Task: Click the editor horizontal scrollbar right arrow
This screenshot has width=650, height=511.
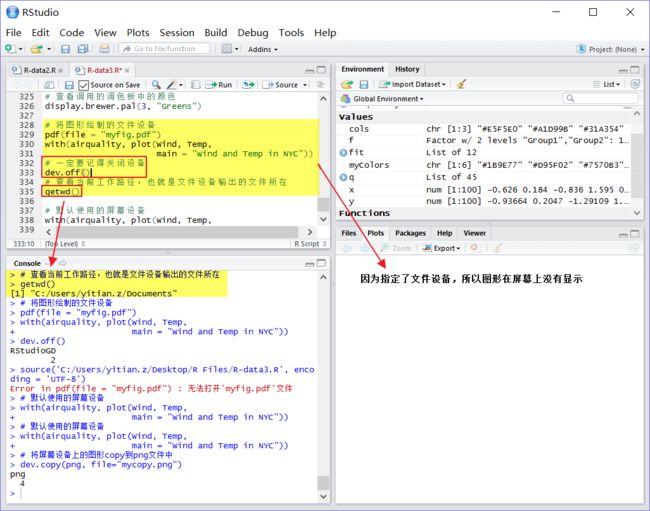Action: 310,232
